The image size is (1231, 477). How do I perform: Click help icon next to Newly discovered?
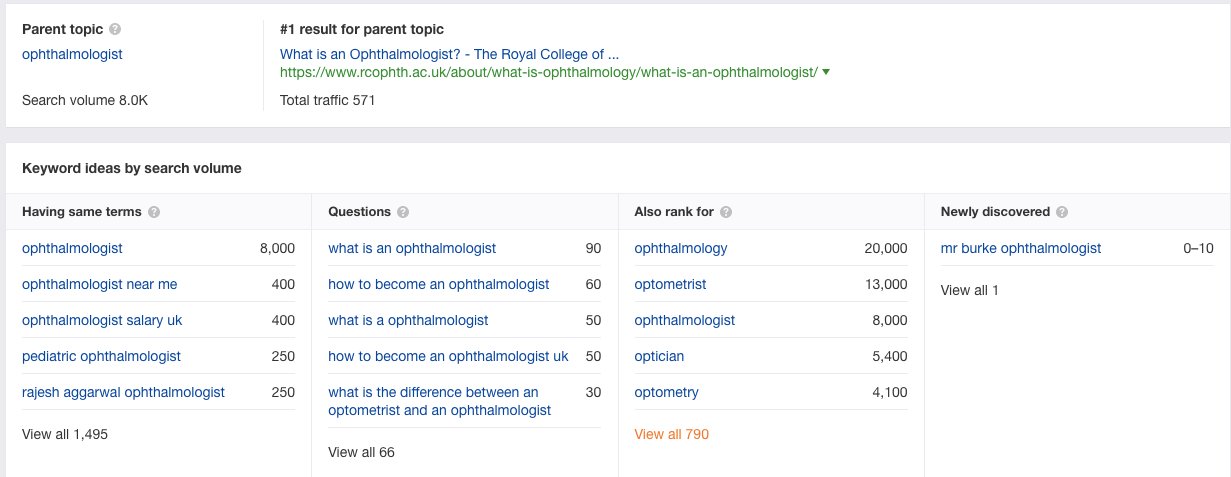1061,212
